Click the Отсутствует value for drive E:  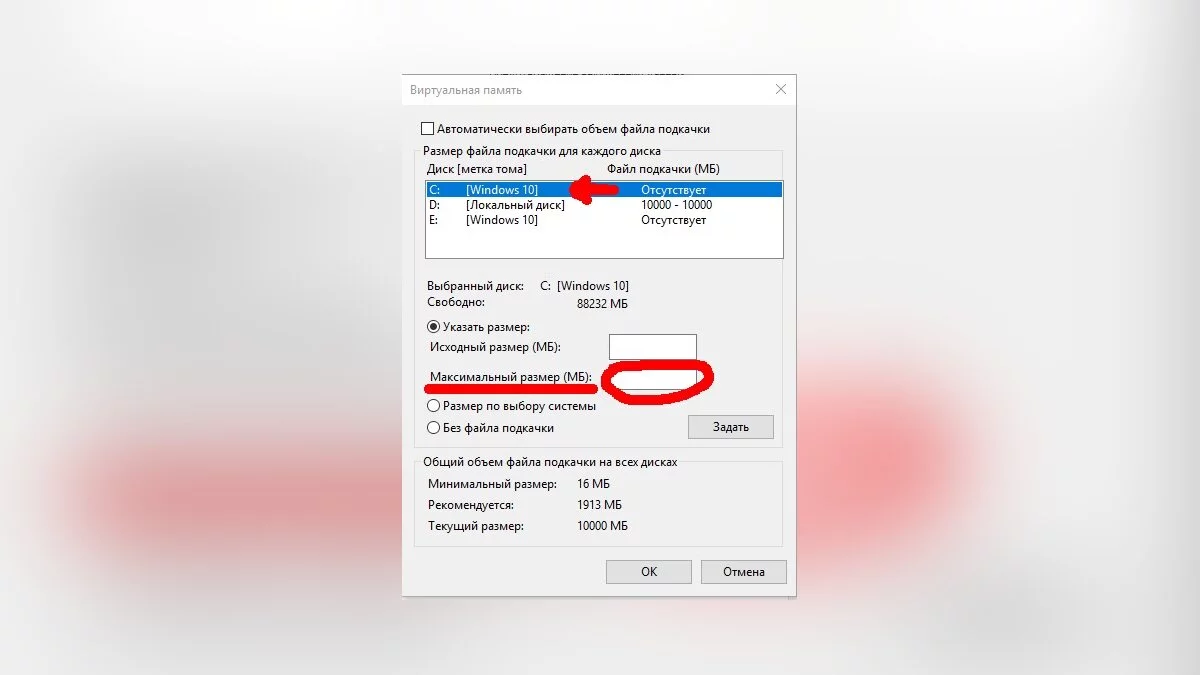[674, 219]
